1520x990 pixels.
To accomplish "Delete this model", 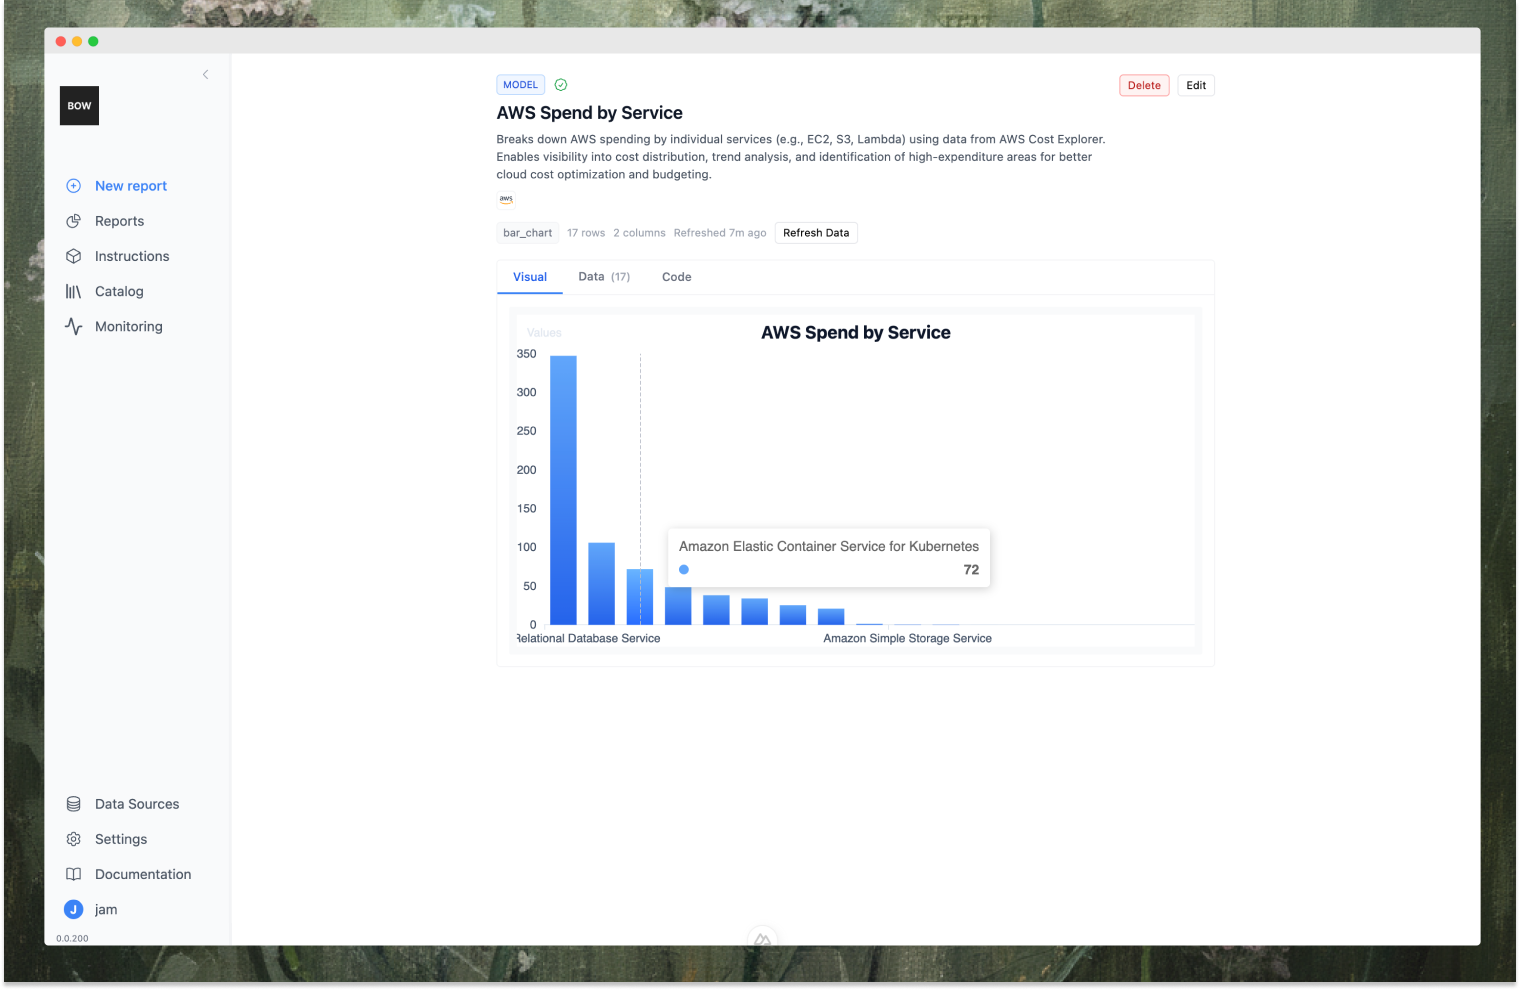I will point(1144,85).
